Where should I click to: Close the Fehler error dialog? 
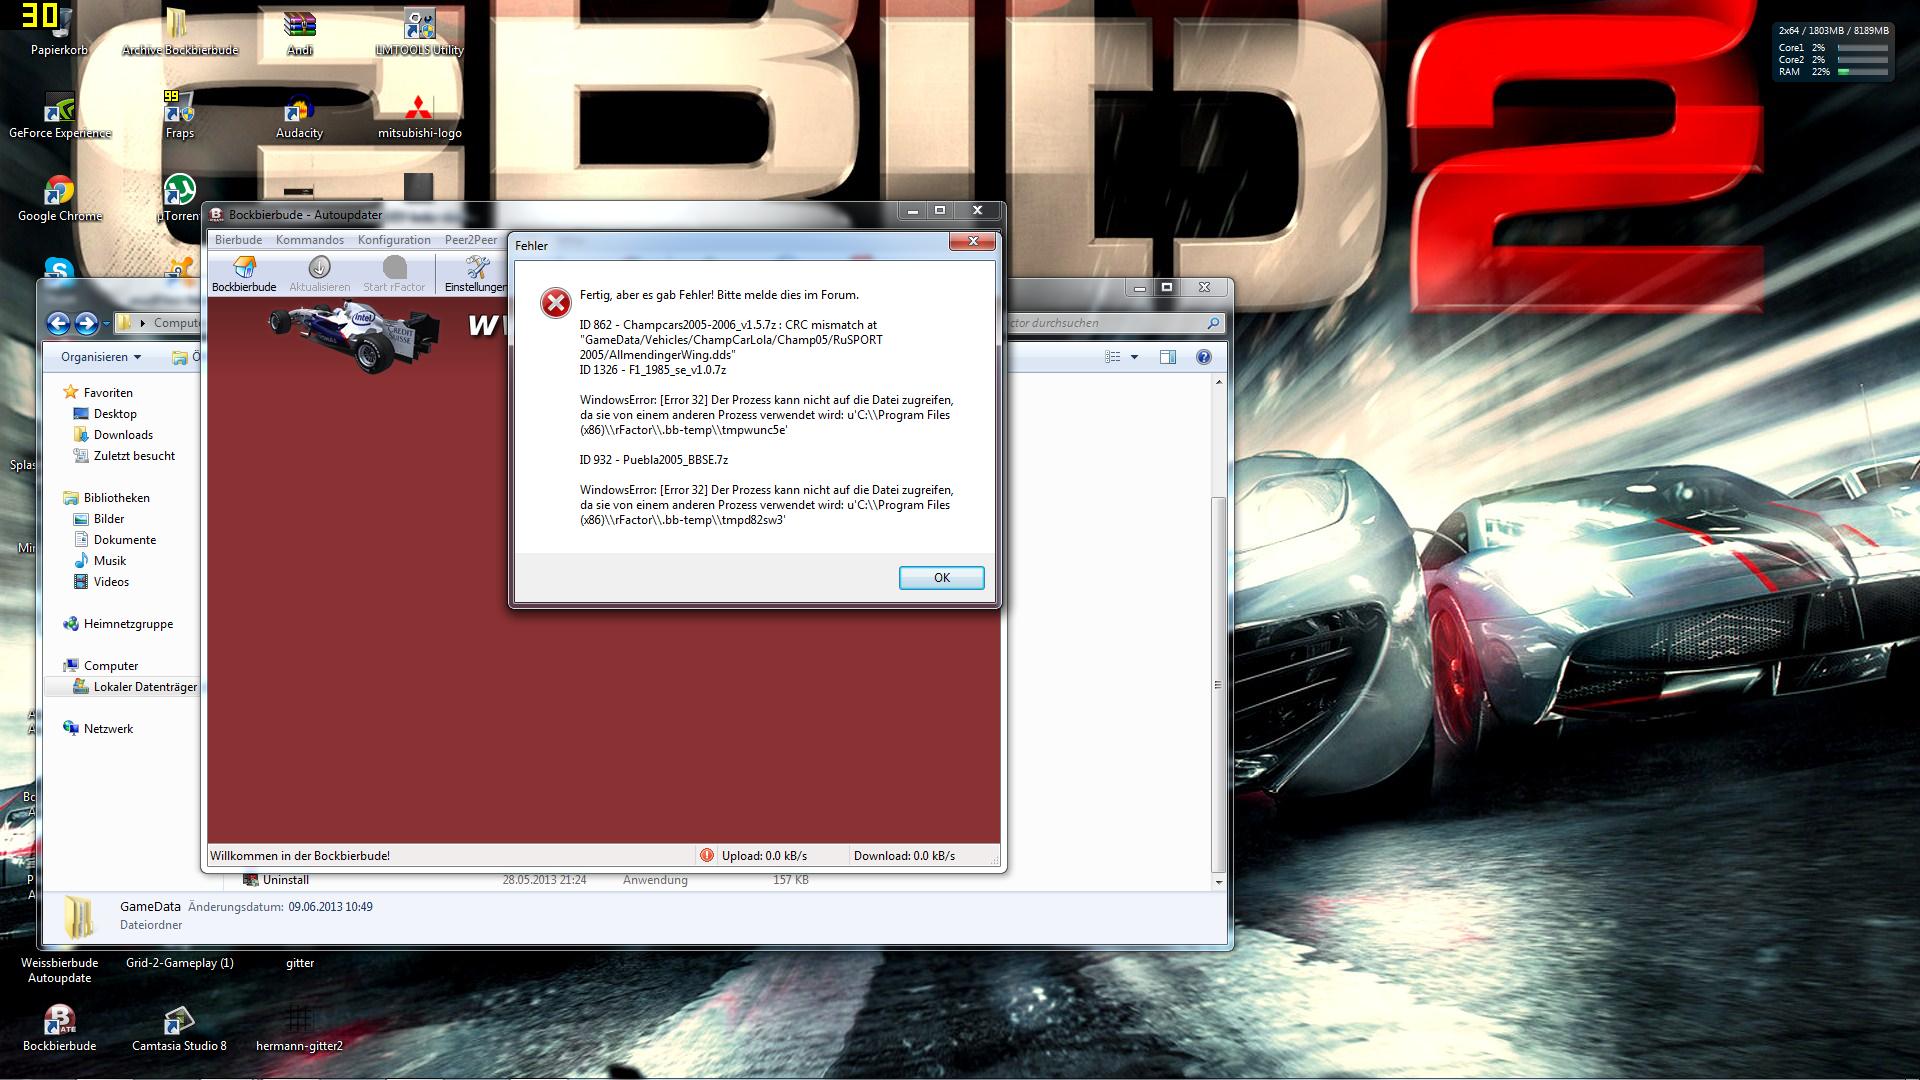pos(972,242)
